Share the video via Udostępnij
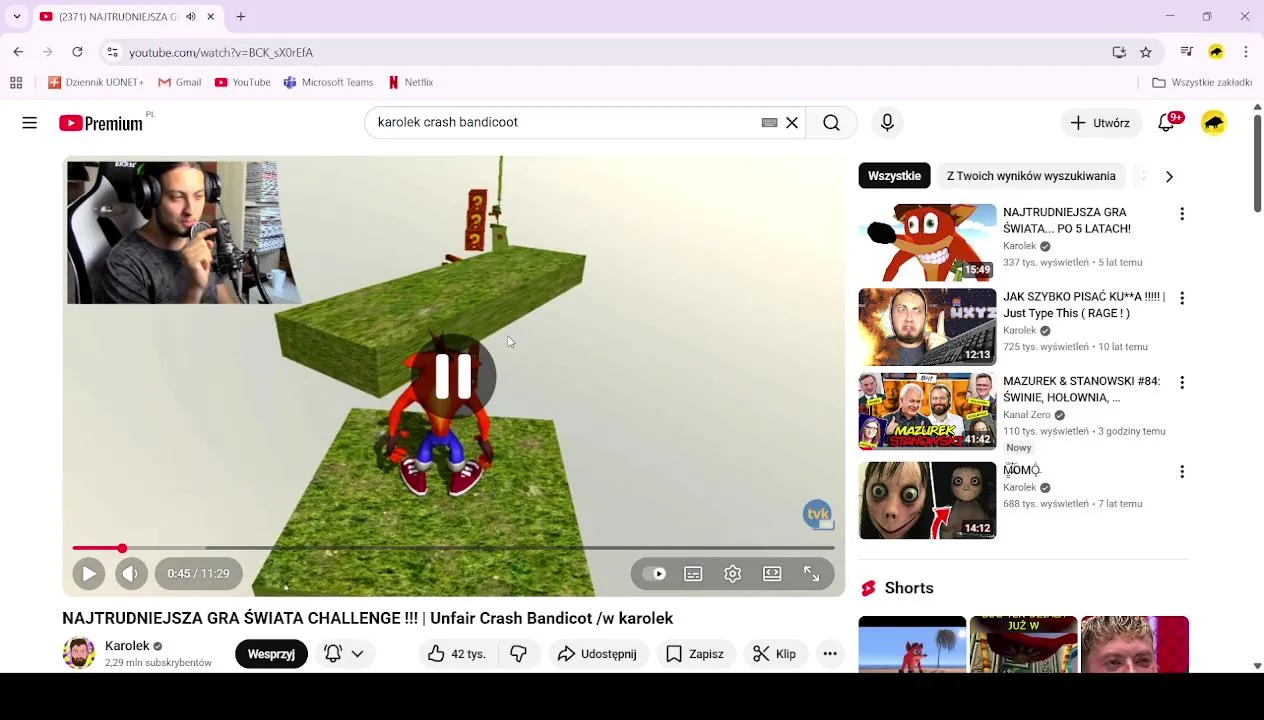Screen dimensions: 1264x720 (597, 654)
